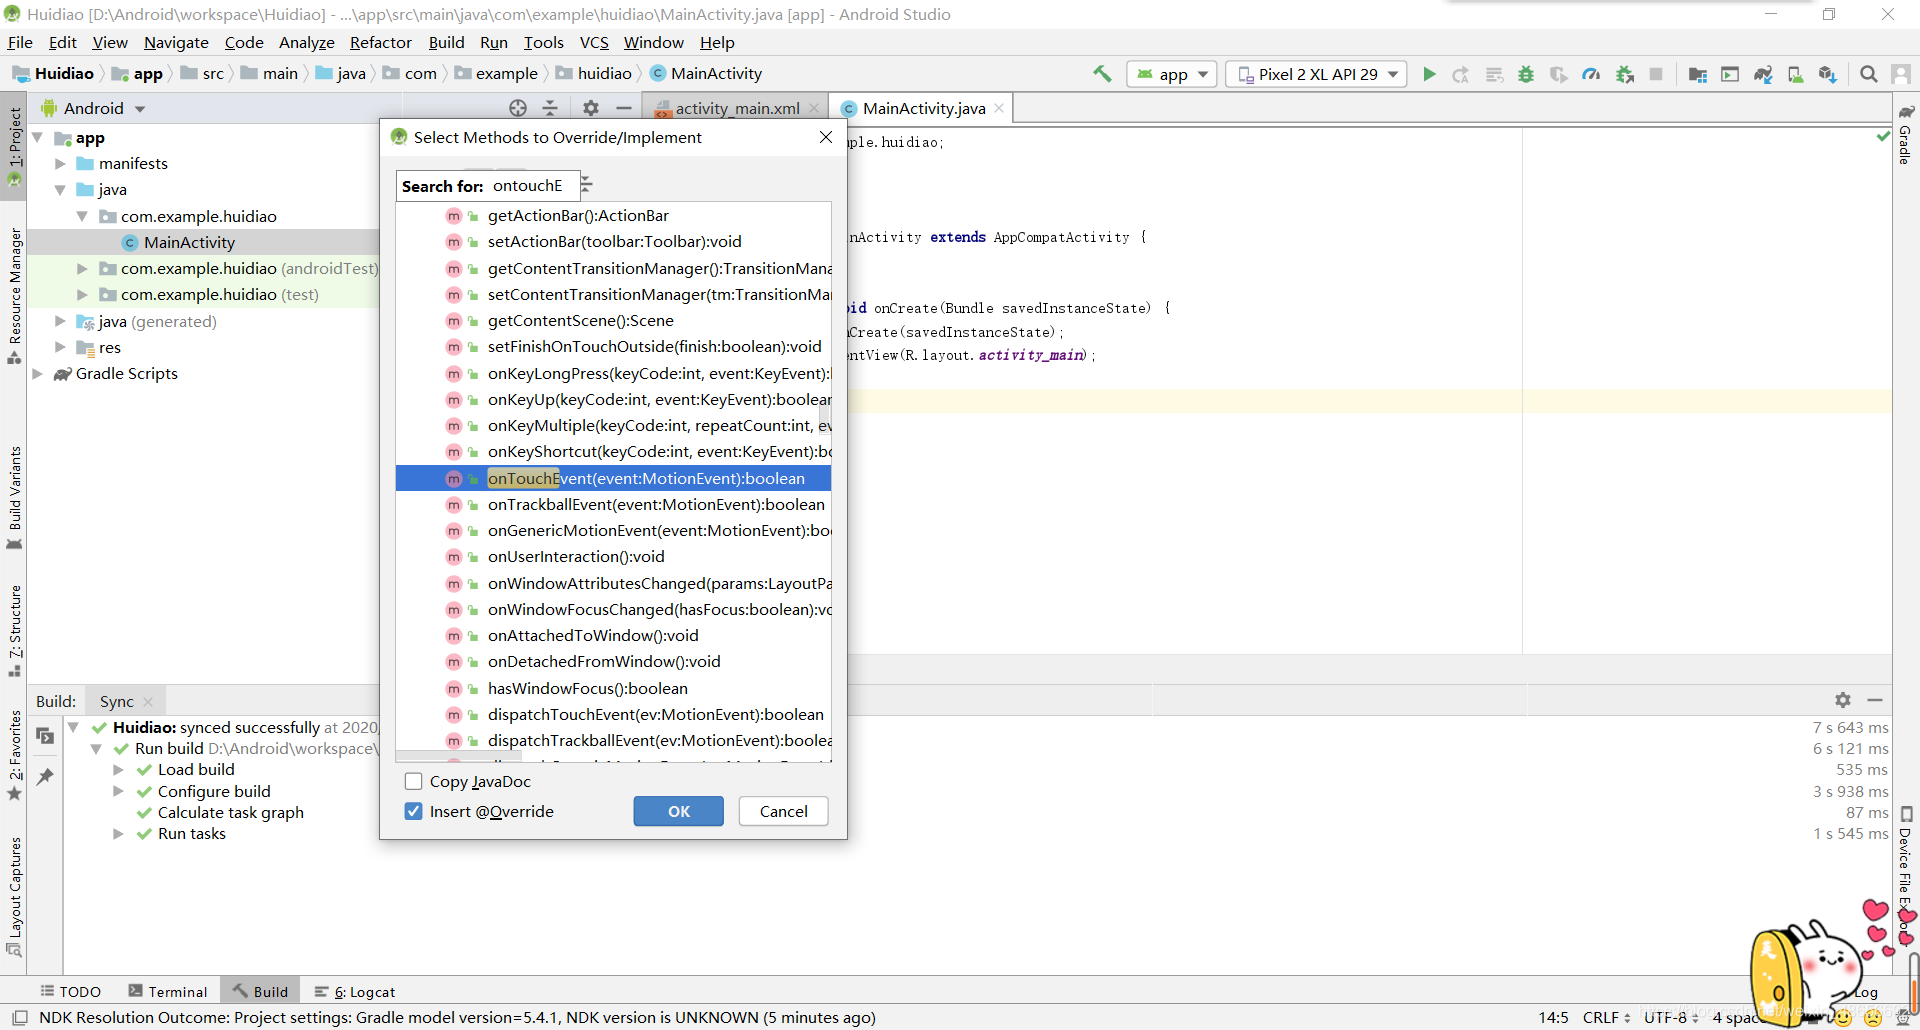Click collapse-all icon beside dialog search box
This screenshot has width=1920, height=1030.
[586, 184]
